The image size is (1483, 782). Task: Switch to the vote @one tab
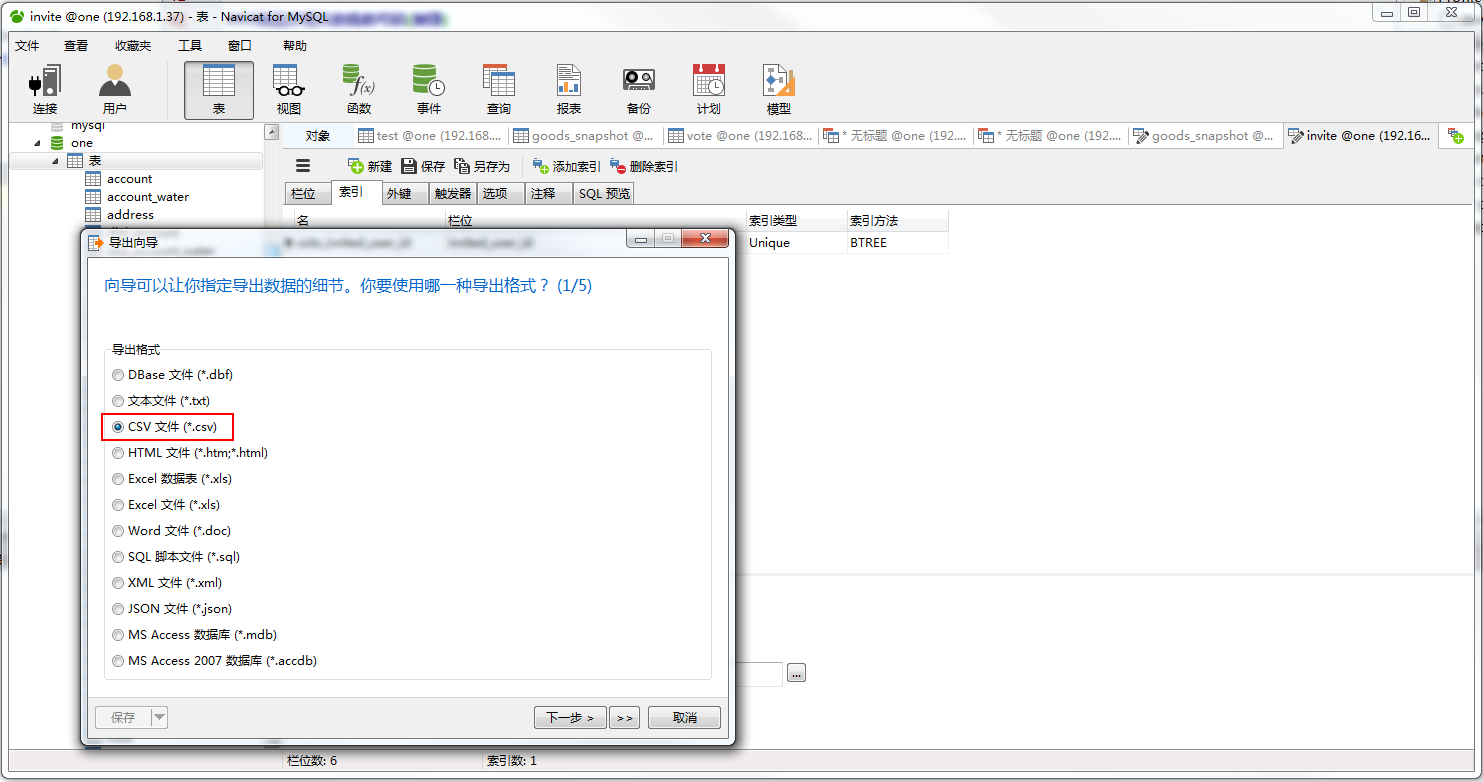741,136
